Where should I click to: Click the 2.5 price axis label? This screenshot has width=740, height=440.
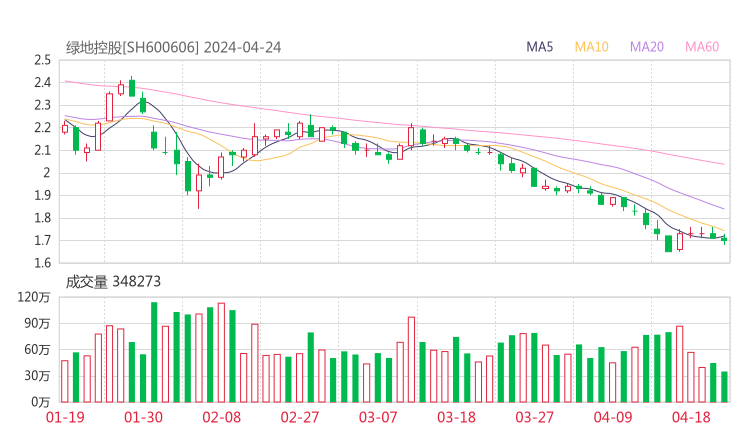pyautogui.click(x=42, y=60)
